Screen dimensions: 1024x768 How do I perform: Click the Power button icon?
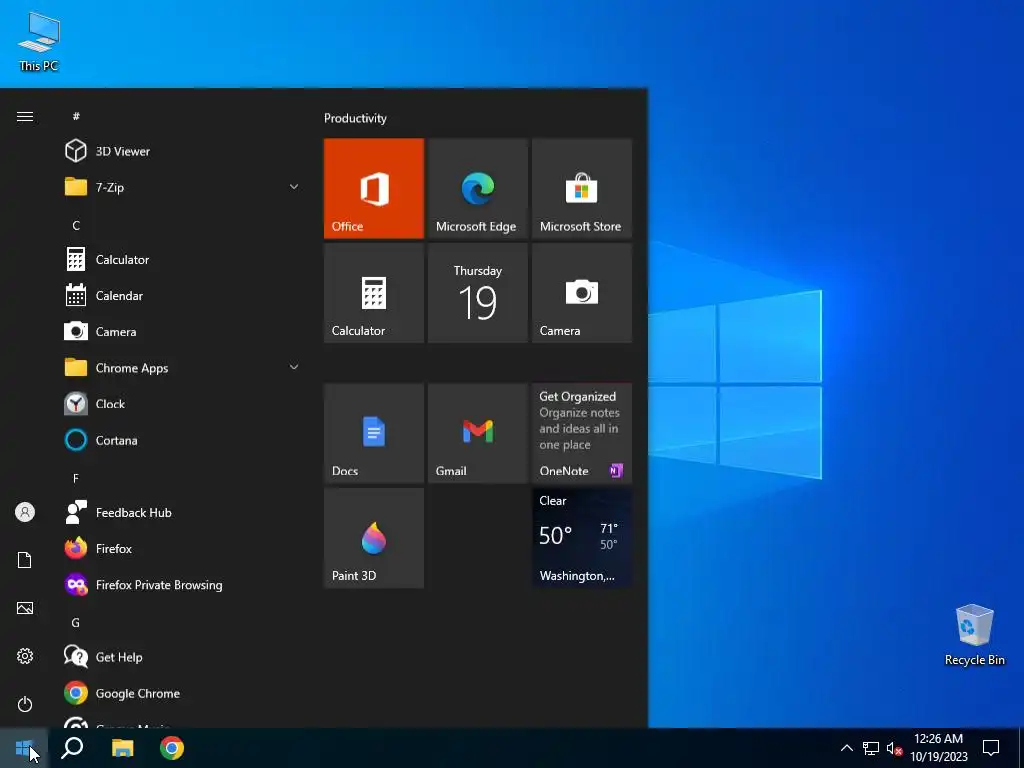(25, 704)
